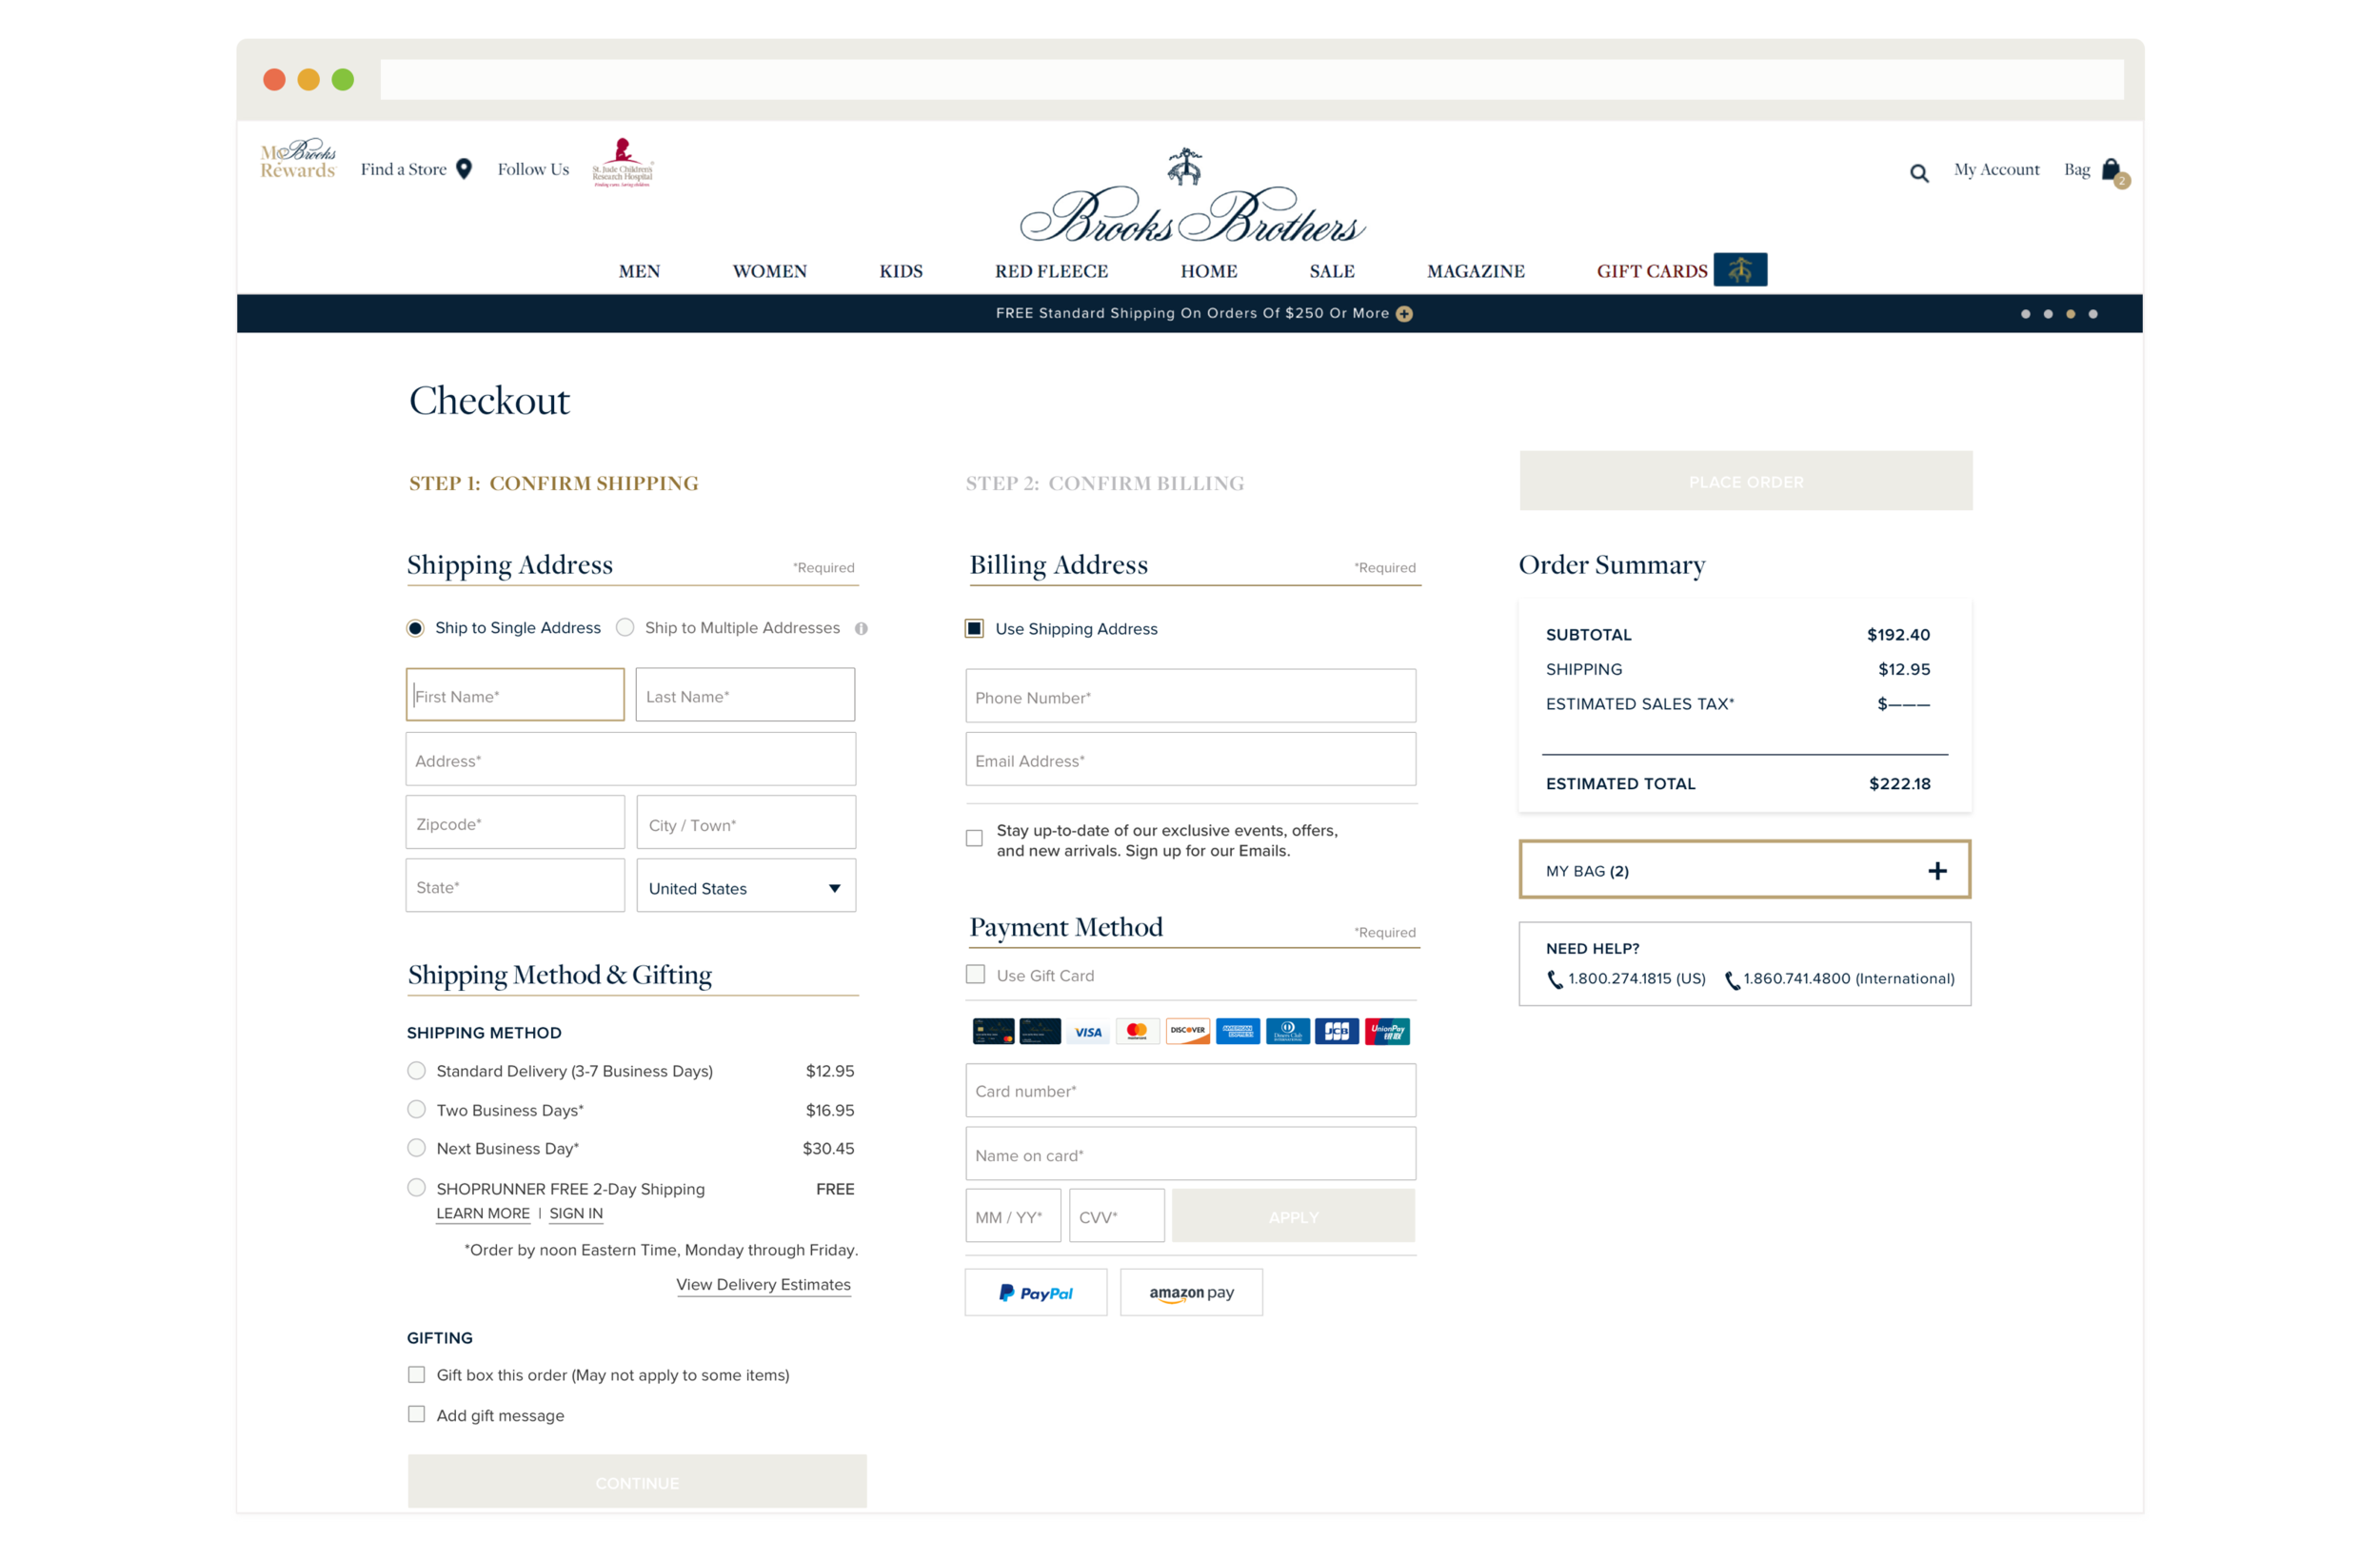Select the second Brooks Brothers card icon
The height and width of the screenshot is (1559, 2380).
1040,1032
